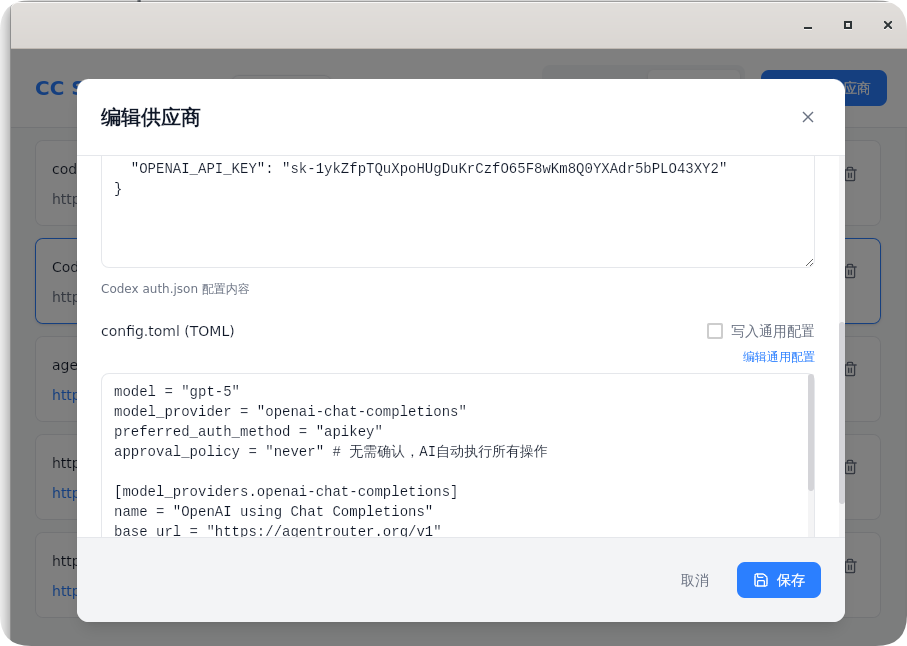Click the fourth card's blue http link

click(x=64, y=493)
